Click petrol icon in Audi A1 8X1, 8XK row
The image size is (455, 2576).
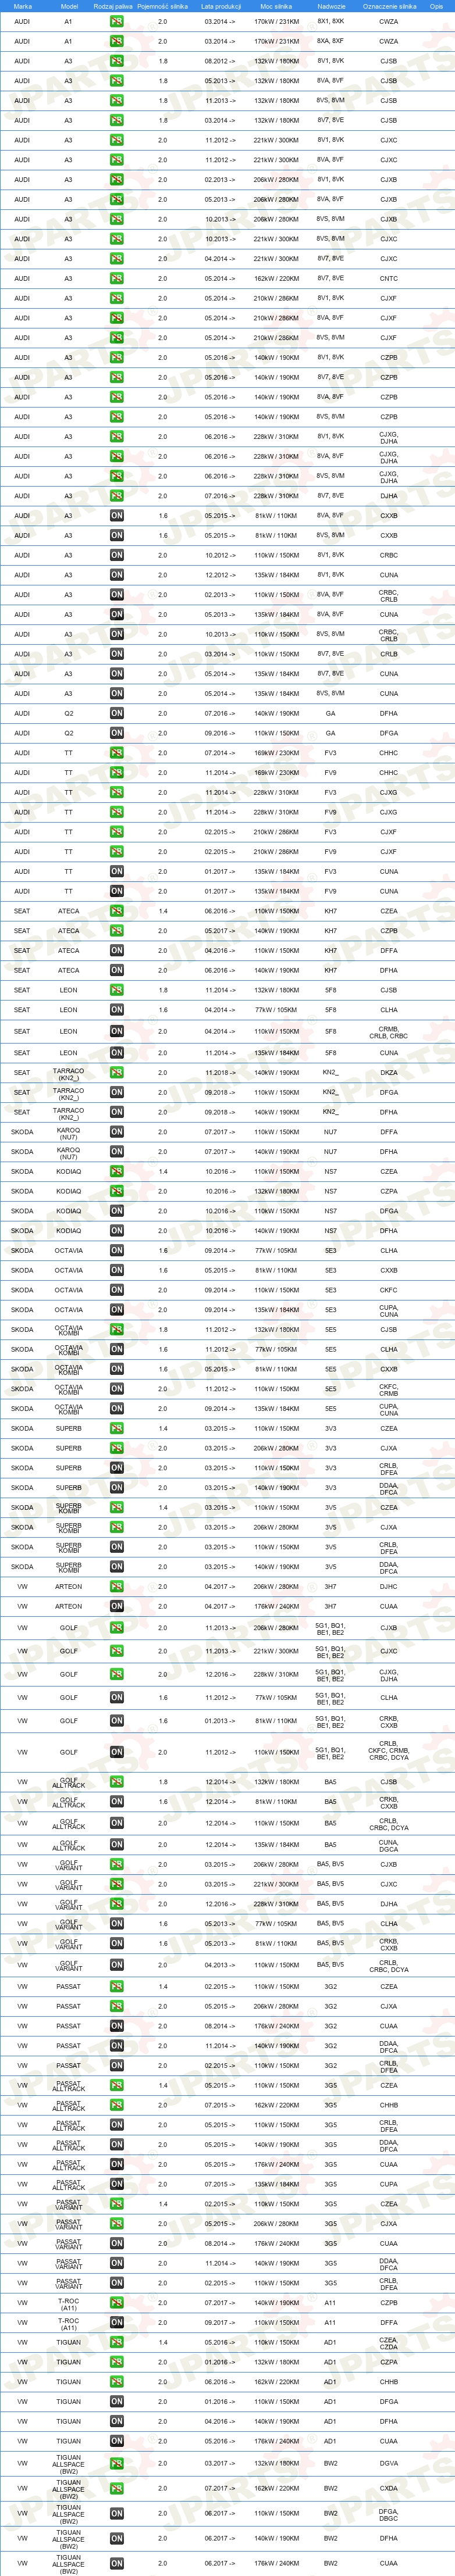click(117, 21)
